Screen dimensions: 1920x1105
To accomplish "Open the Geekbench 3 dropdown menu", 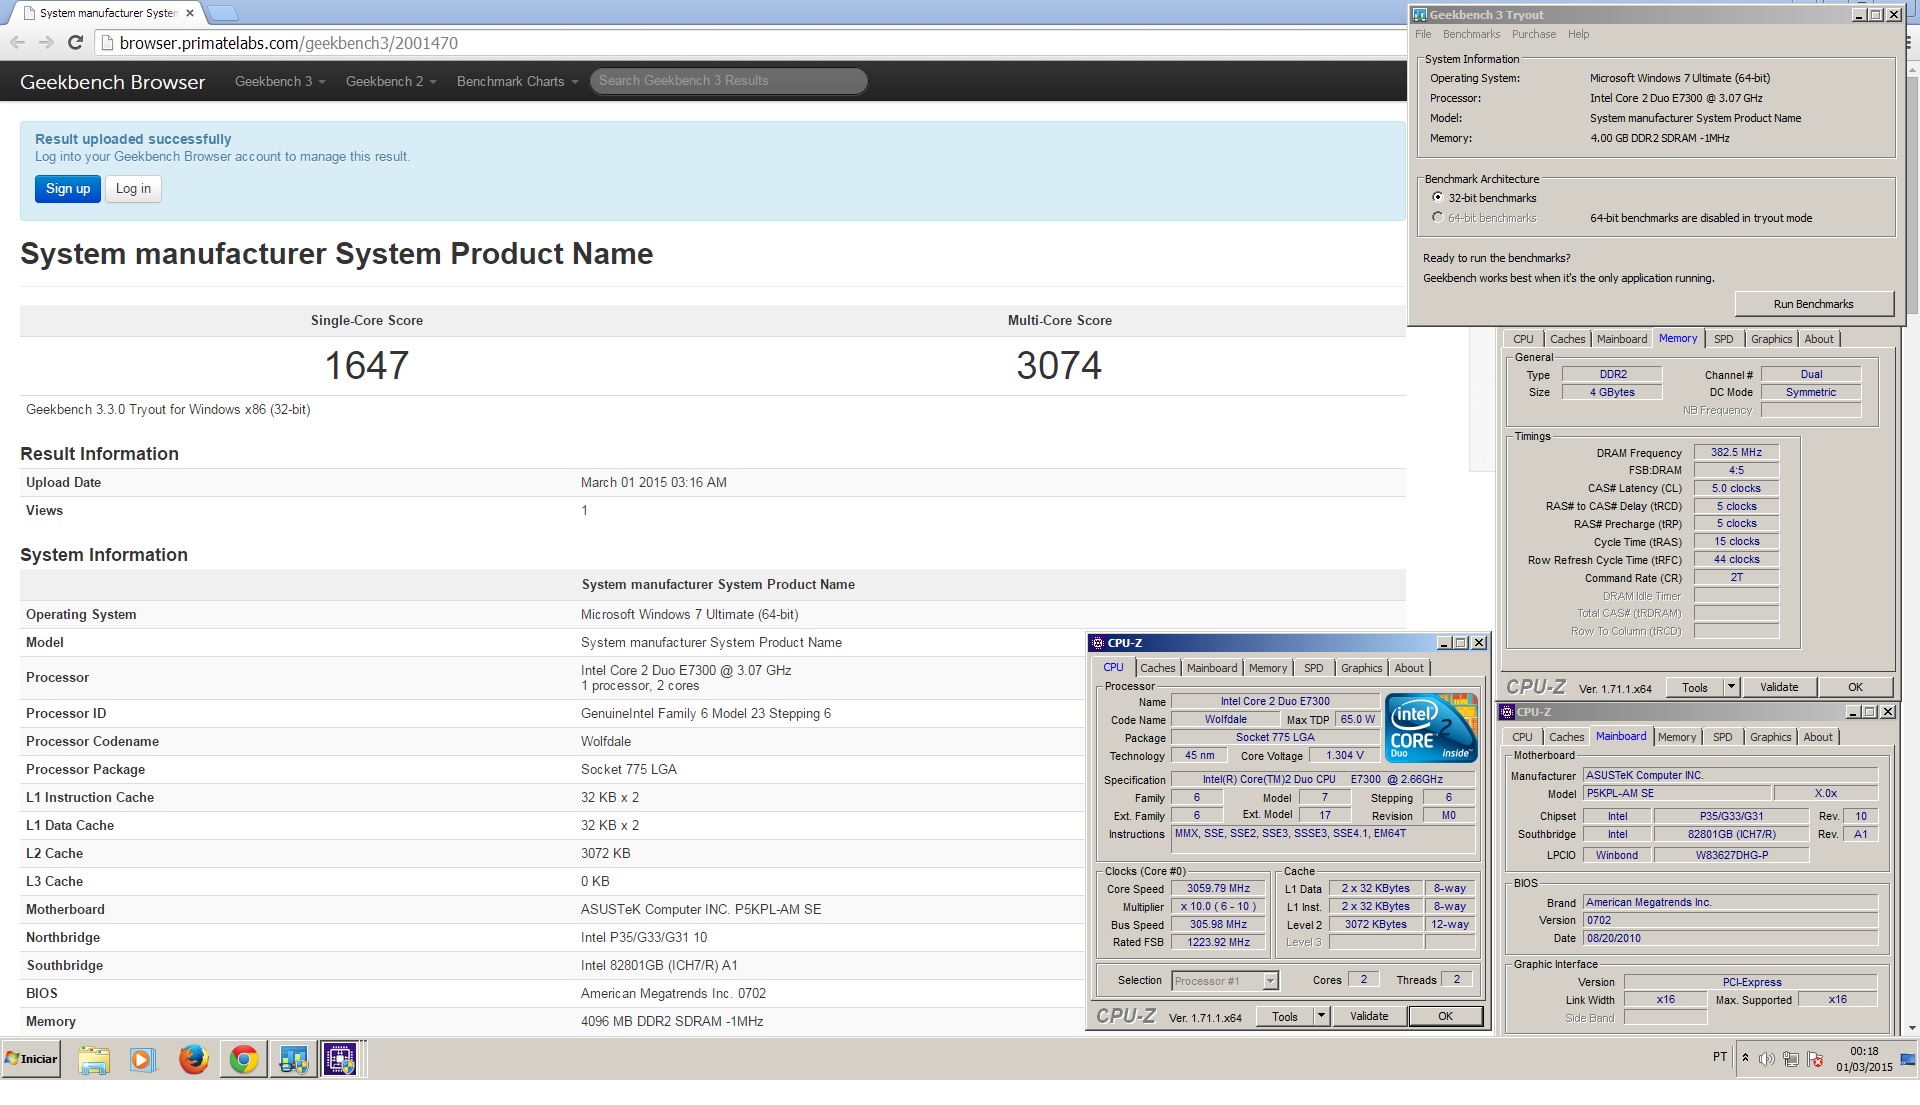I will click(x=280, y=81).
